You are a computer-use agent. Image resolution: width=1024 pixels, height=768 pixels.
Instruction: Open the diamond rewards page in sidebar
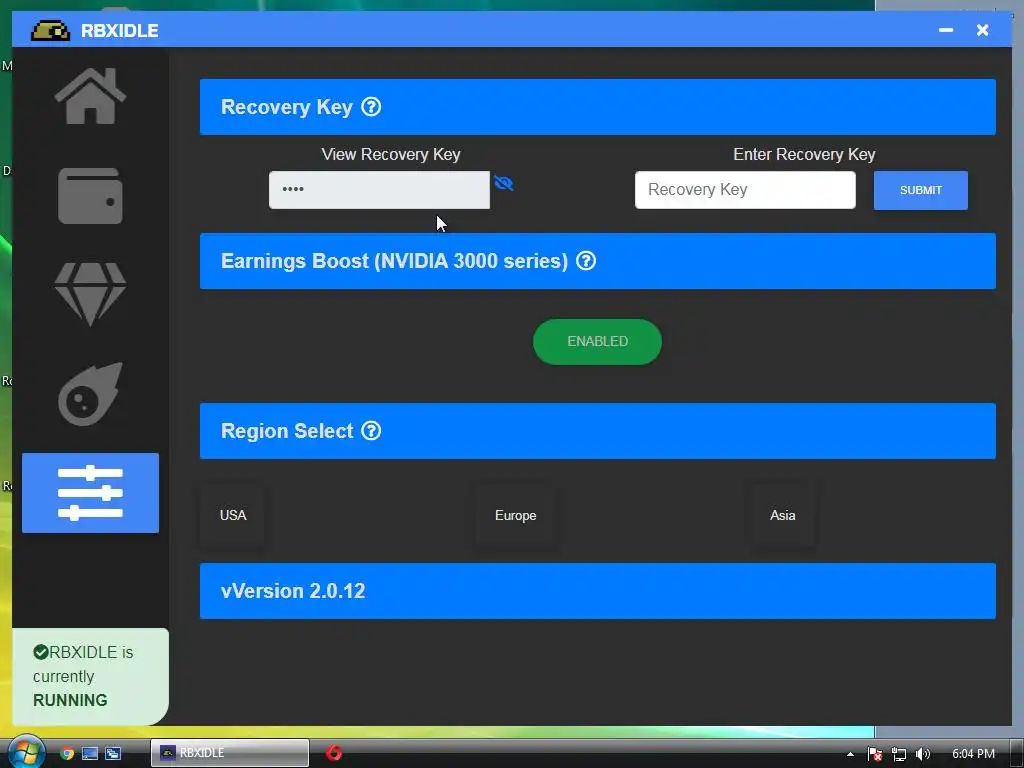coord(90,294)
